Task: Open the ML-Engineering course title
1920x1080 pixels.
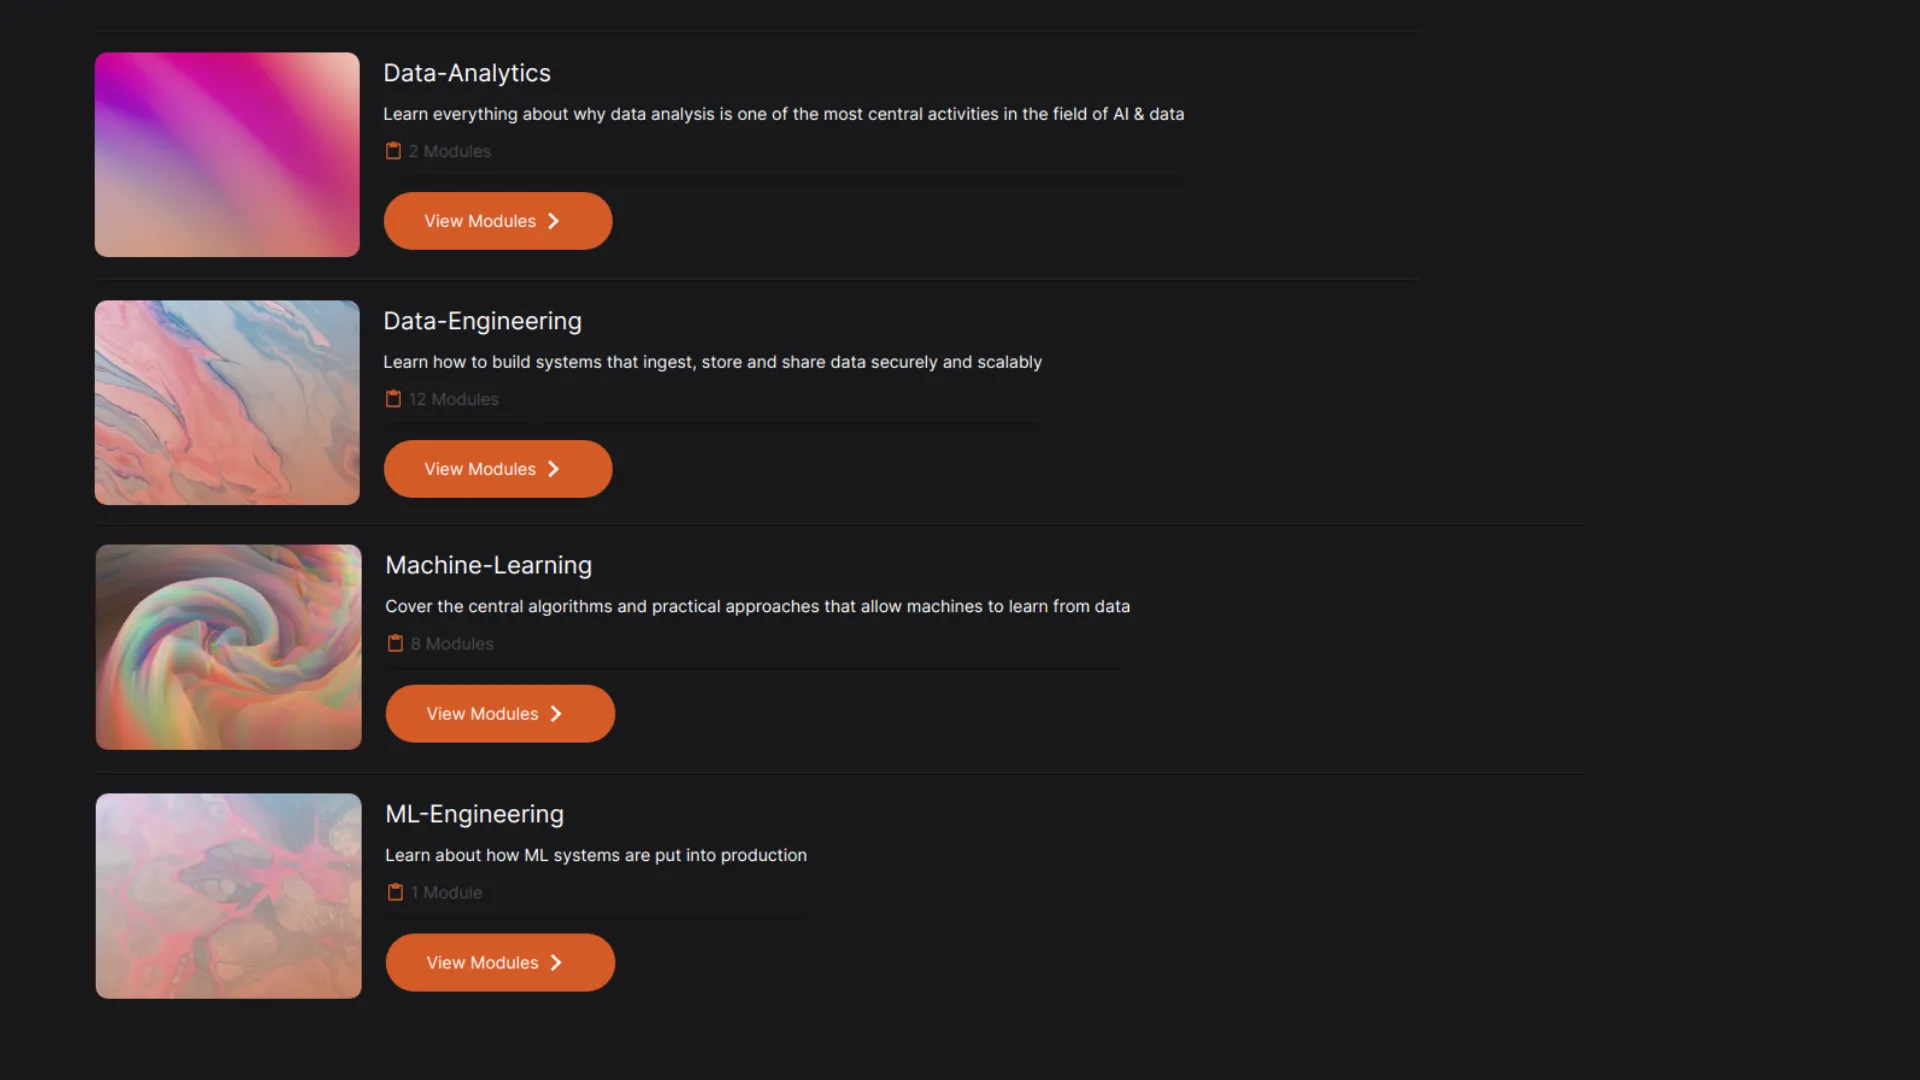Action: [474, 814]
